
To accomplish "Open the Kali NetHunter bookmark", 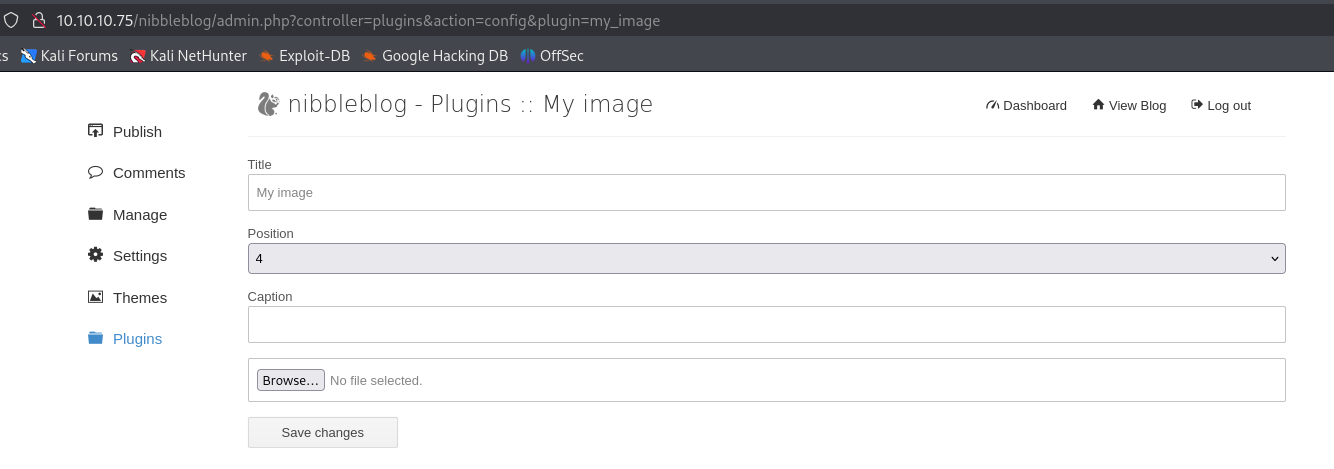I will pos(188,56).
